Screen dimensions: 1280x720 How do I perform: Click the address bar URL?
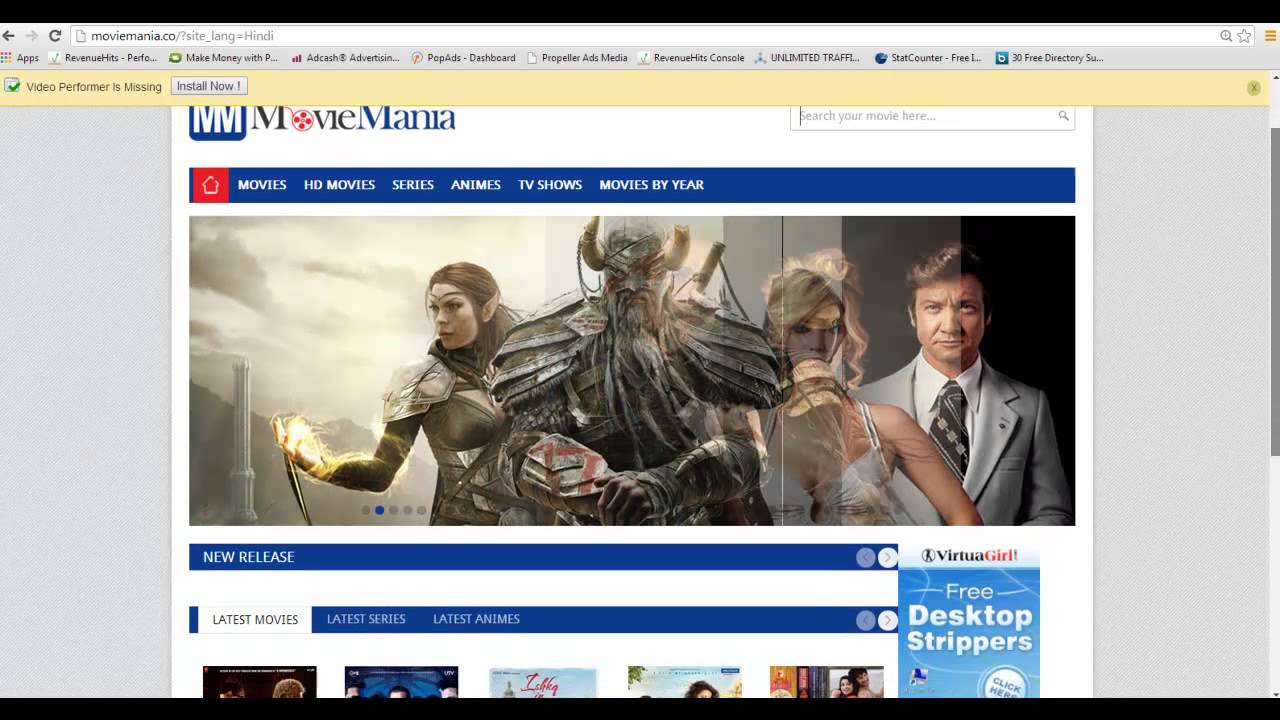coord(182,36)
